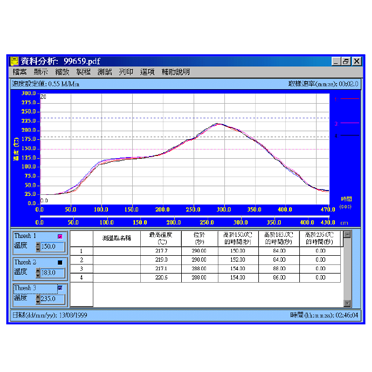Click the 217.7 max temperature cell

[161, 251]
